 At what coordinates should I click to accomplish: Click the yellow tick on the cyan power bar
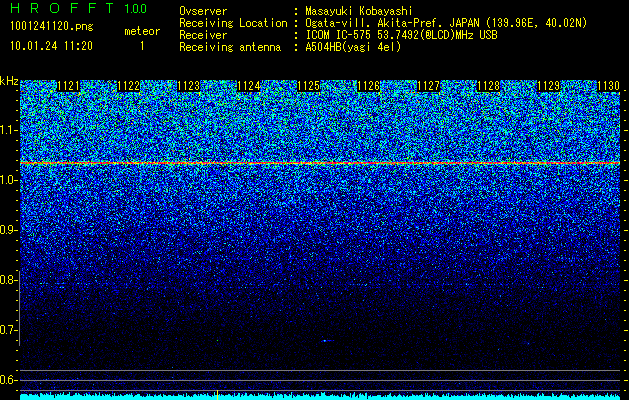[217, 395]
